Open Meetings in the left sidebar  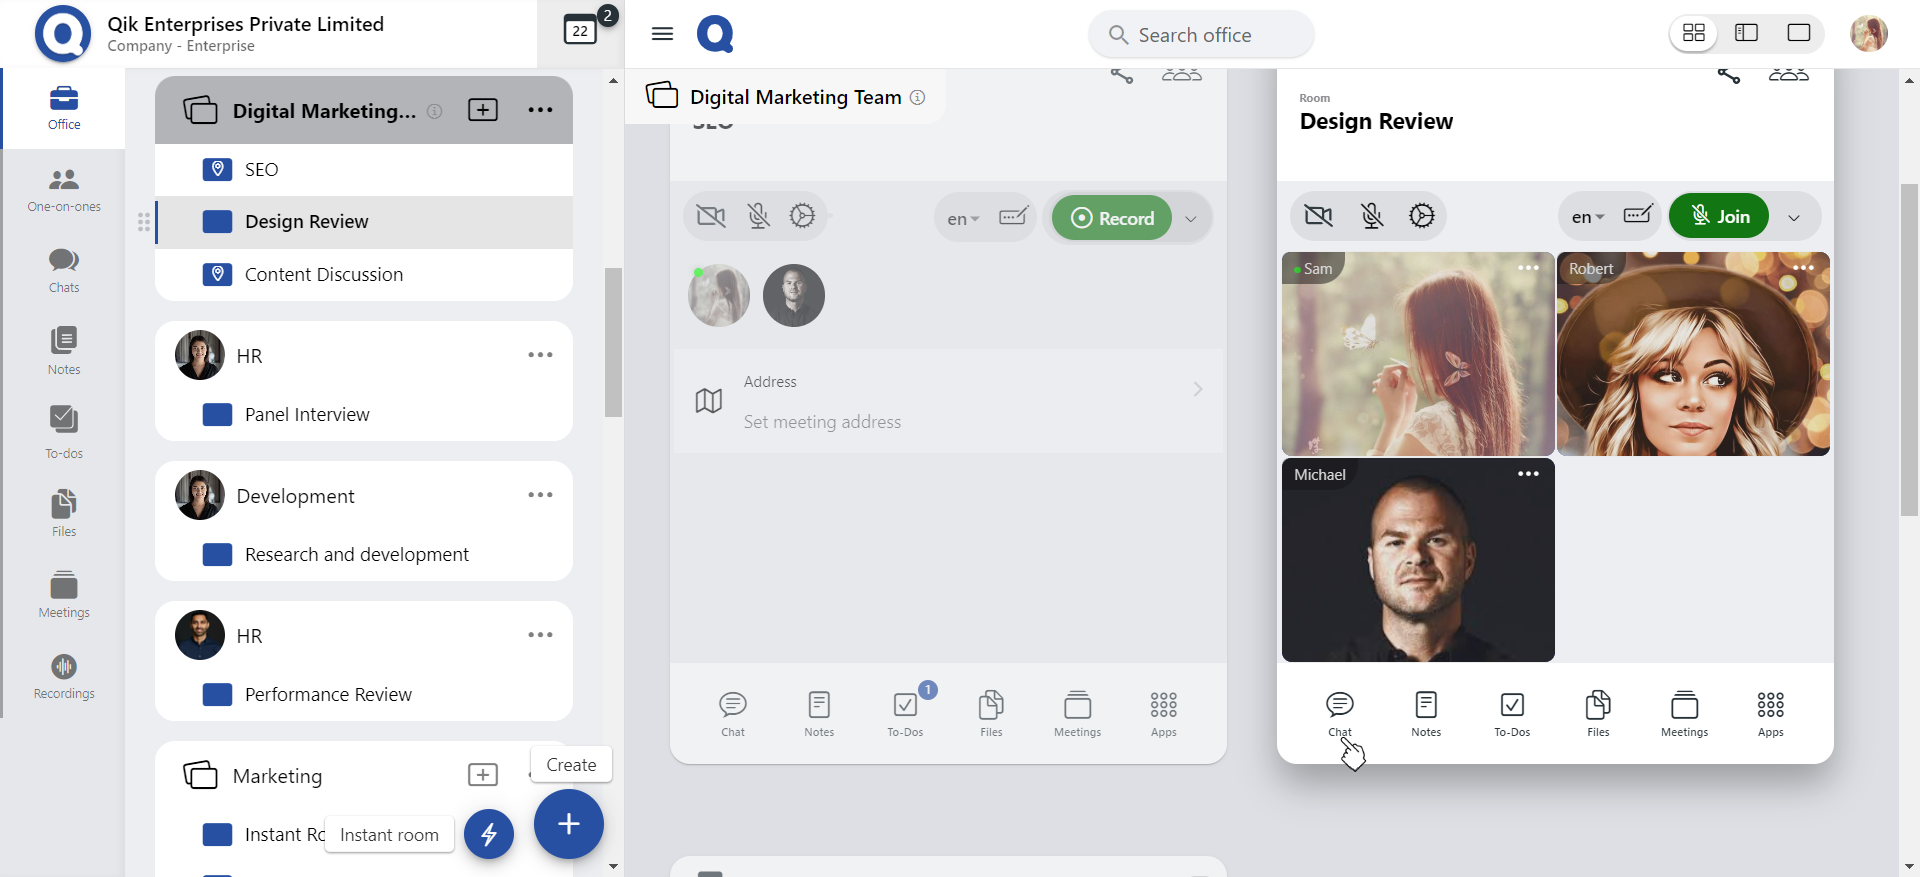point(64,595)
